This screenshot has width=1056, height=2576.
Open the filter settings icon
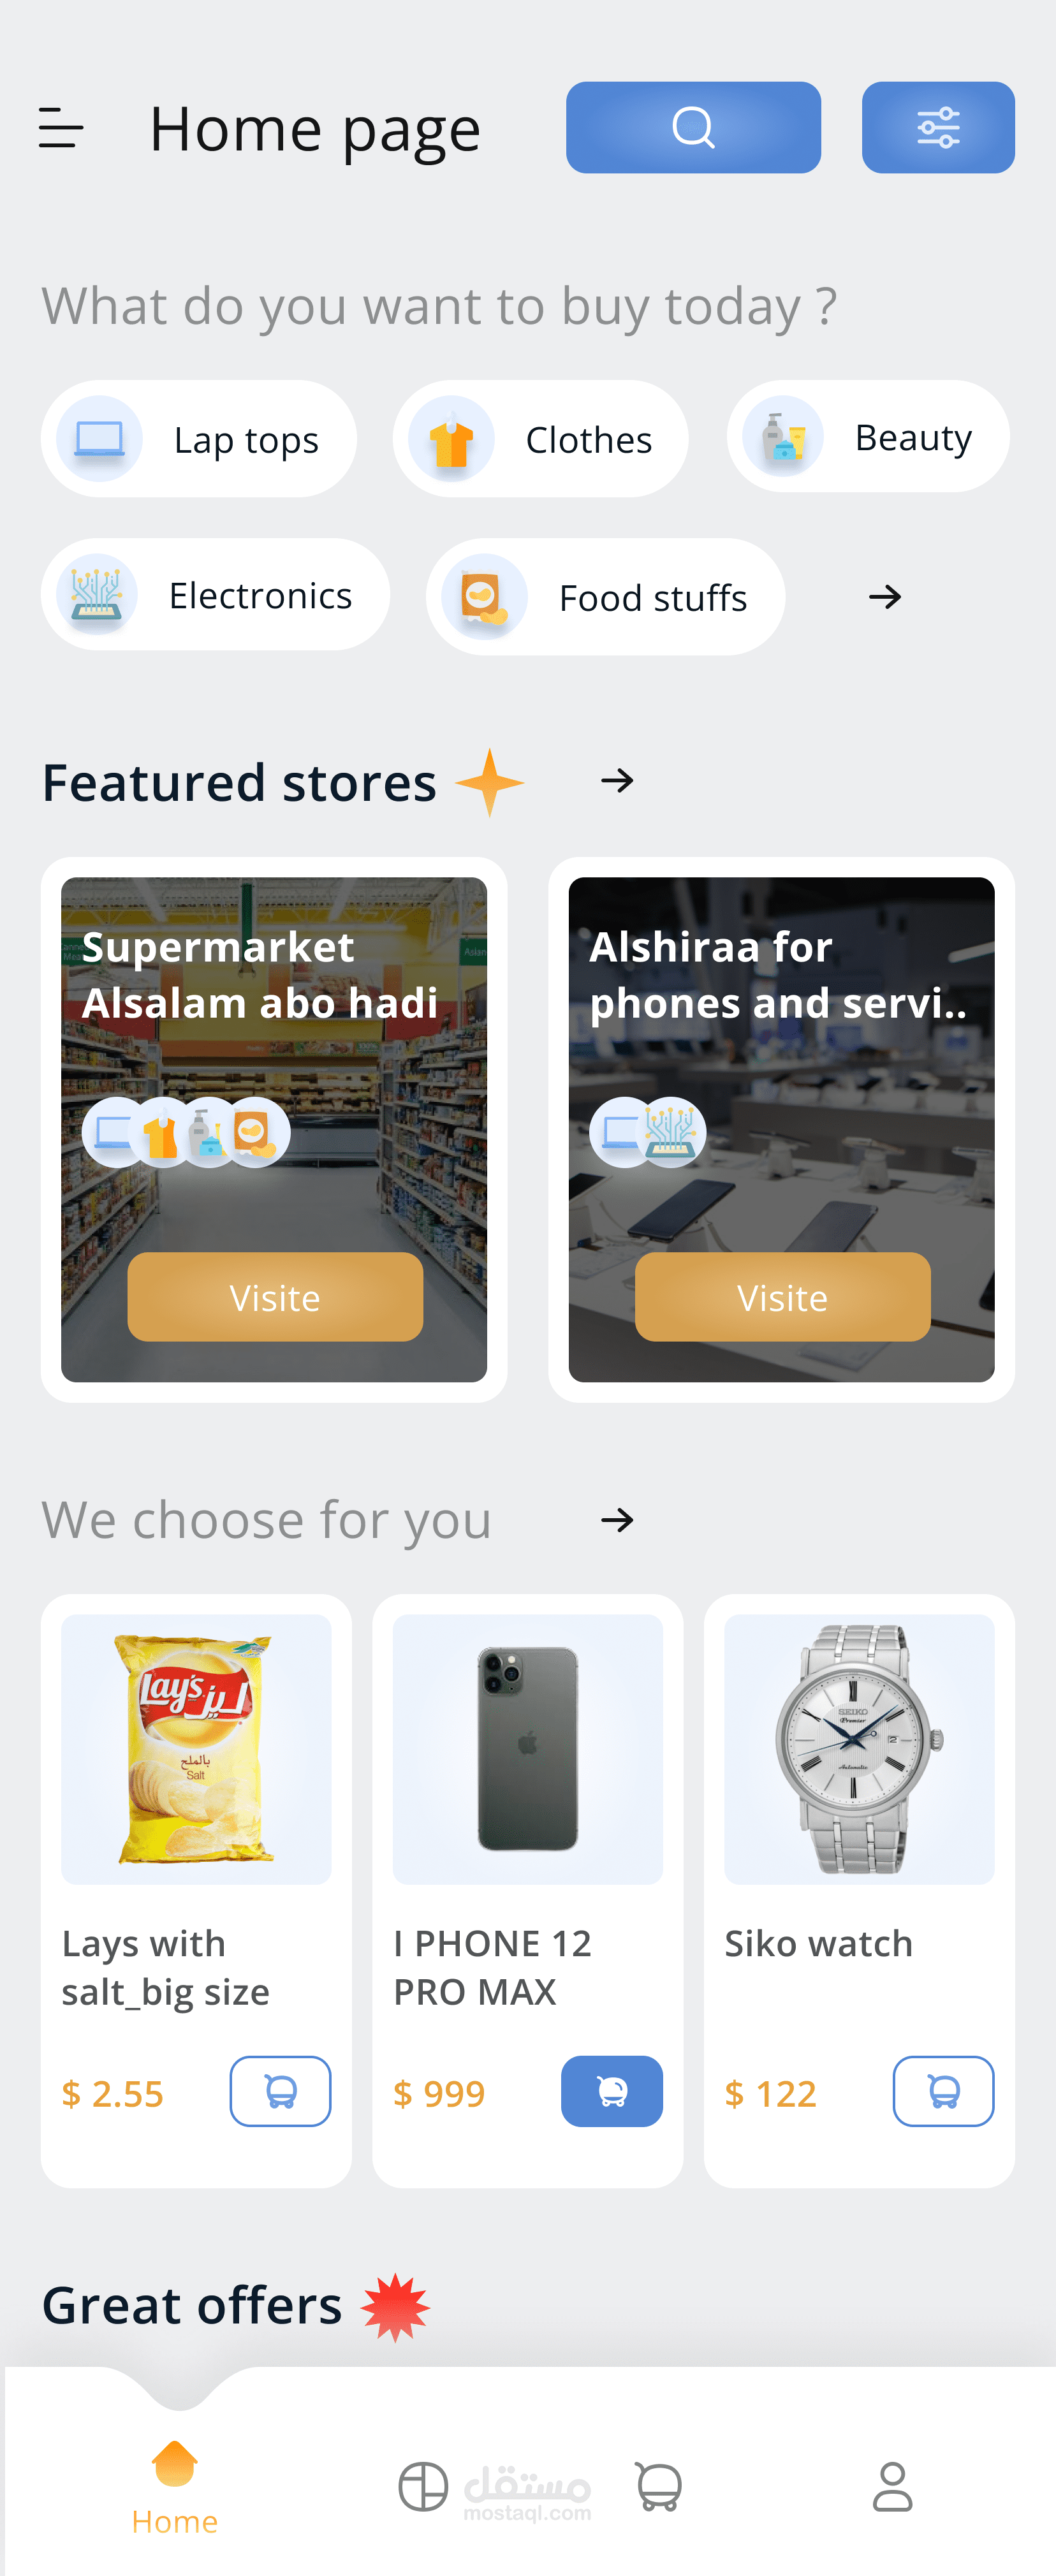pyautogui.click(x=938, y=128)
